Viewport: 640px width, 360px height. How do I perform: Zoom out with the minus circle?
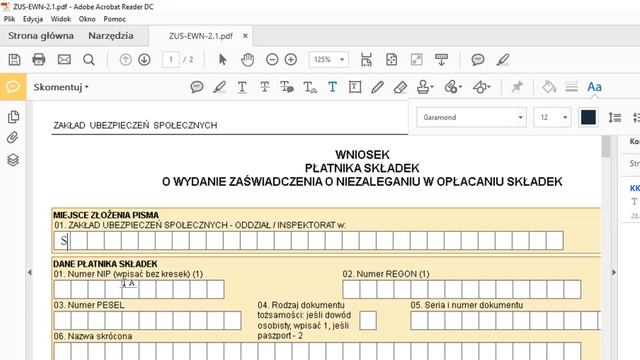272,60
